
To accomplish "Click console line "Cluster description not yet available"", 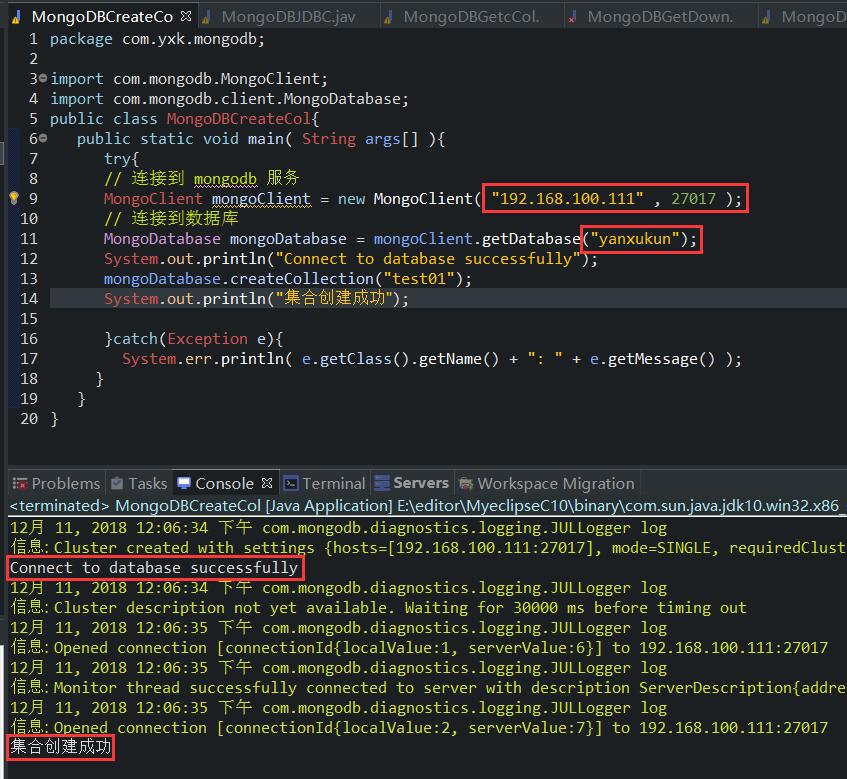I will pos(378,607).
